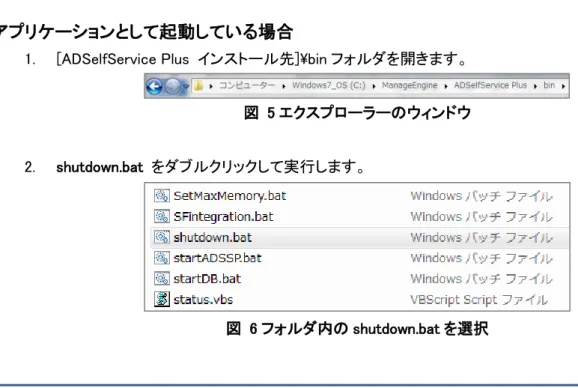Select startDB.bat file name

(207, 279)
